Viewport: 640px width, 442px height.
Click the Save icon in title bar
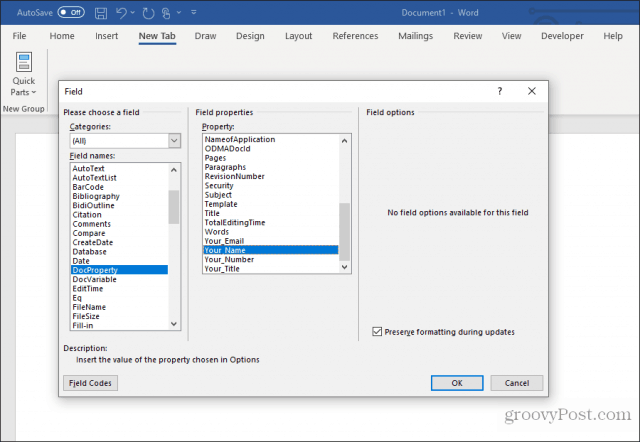pos(101,13)
